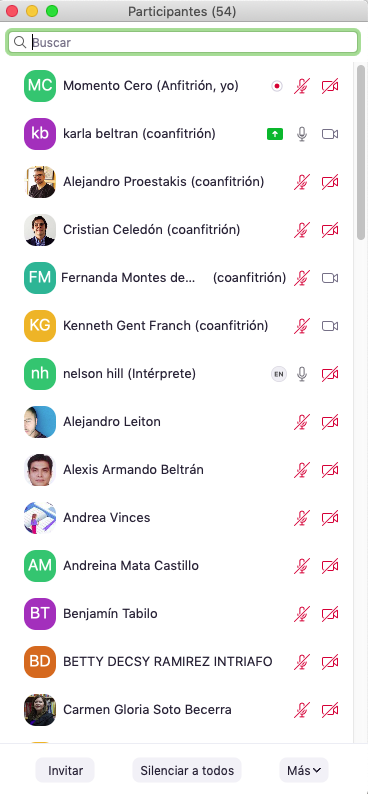
Task: Focus the Buscar search field
Action: 182,43
